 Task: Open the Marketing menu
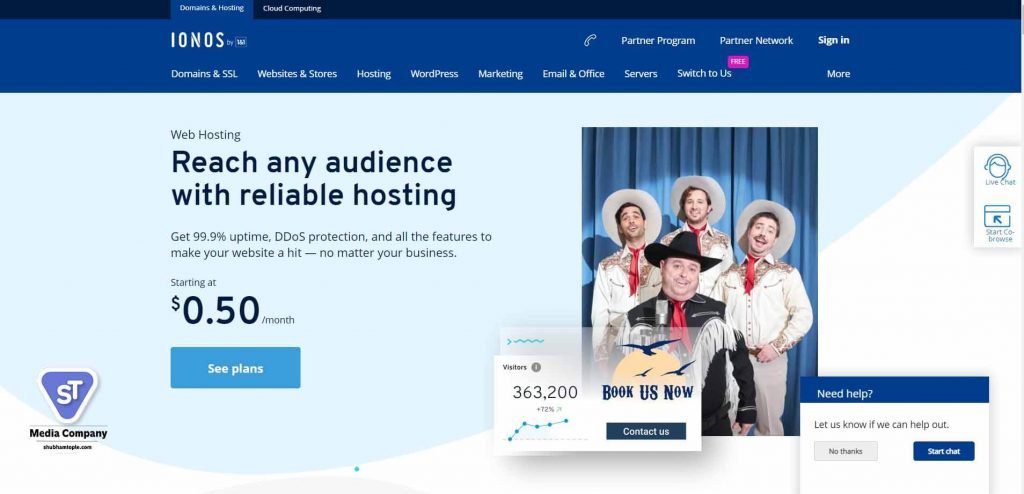click(x=500, y=74)
